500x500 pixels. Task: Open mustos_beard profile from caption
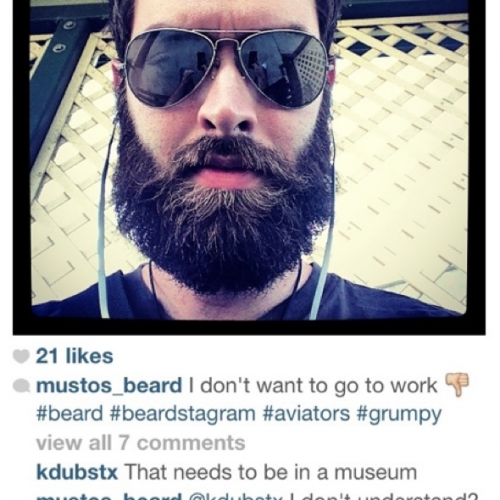pyautogui.click(x=109, y=386)
